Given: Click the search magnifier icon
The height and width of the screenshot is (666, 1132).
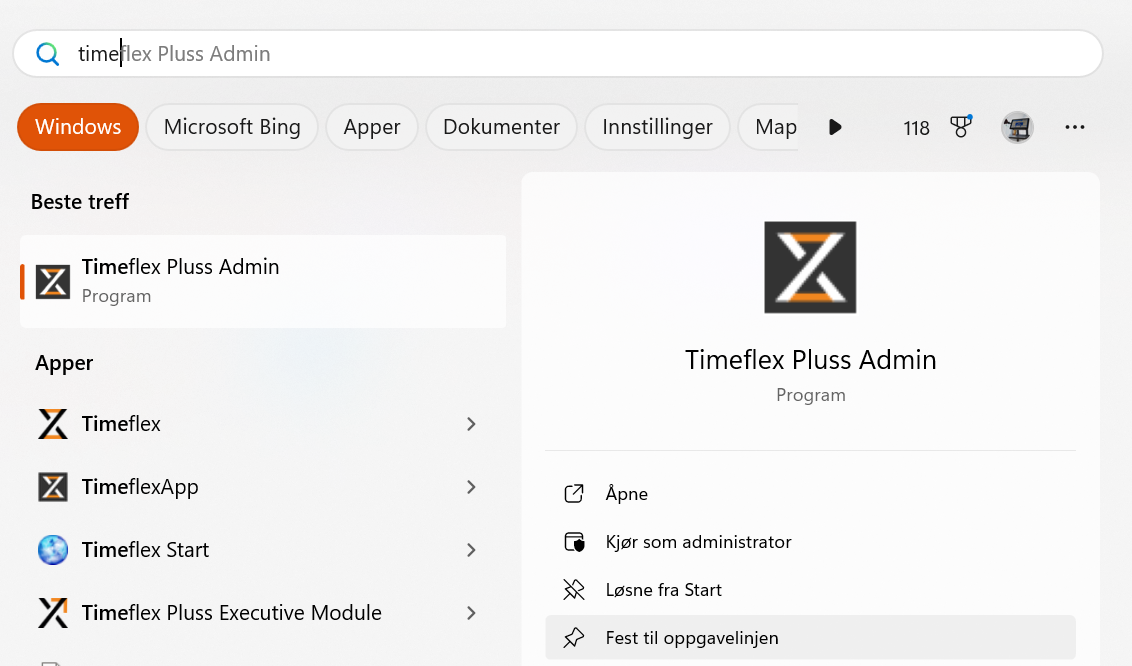Looking at the screenshot, I should (48, 54).
